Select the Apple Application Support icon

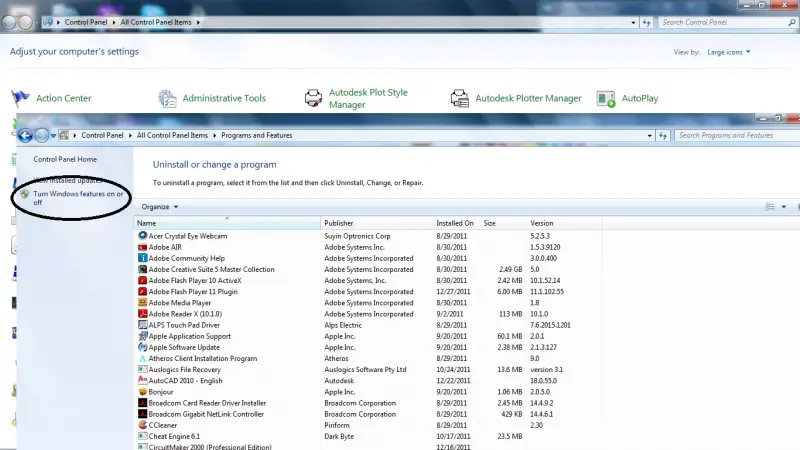(142, 336)
